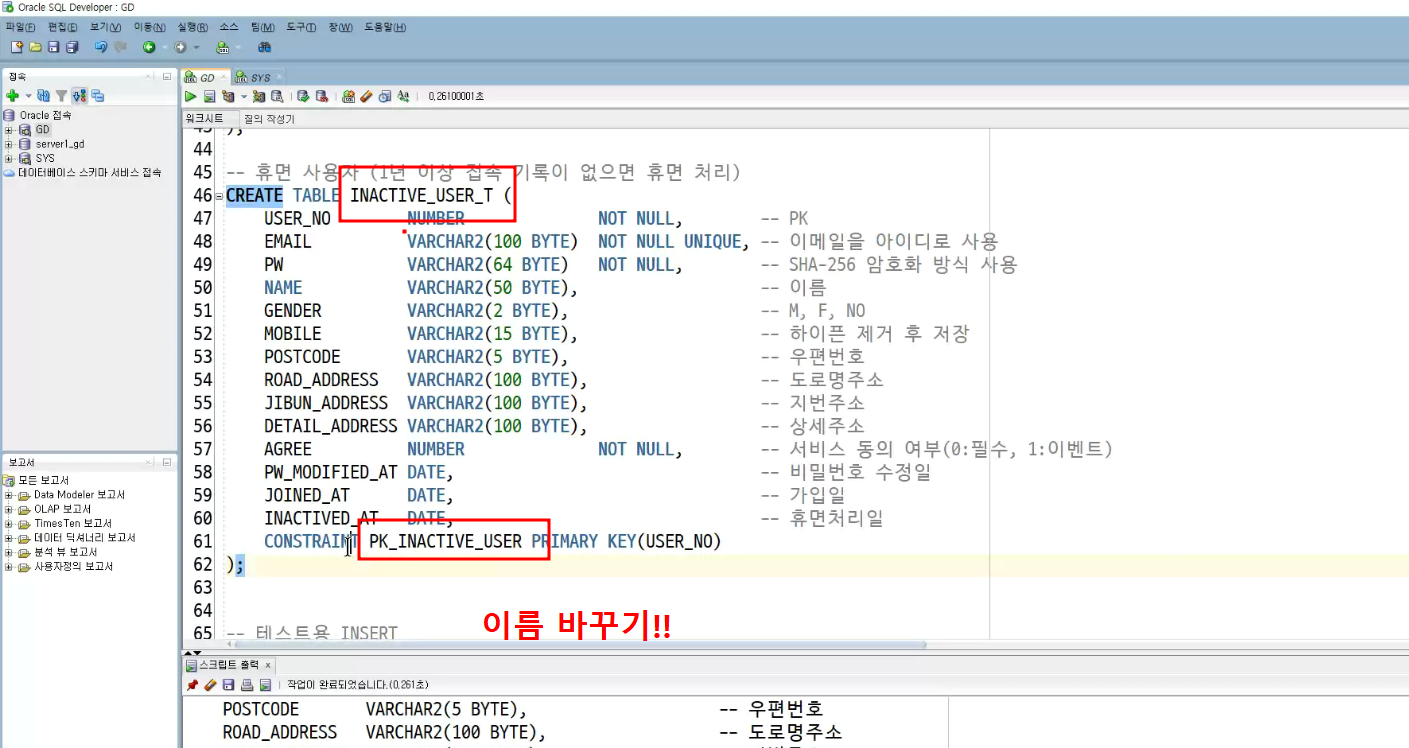Image resolution: width=1409 pixels, height=748 pixels.
Task: Refresh the connections tree
Action: 43,96
